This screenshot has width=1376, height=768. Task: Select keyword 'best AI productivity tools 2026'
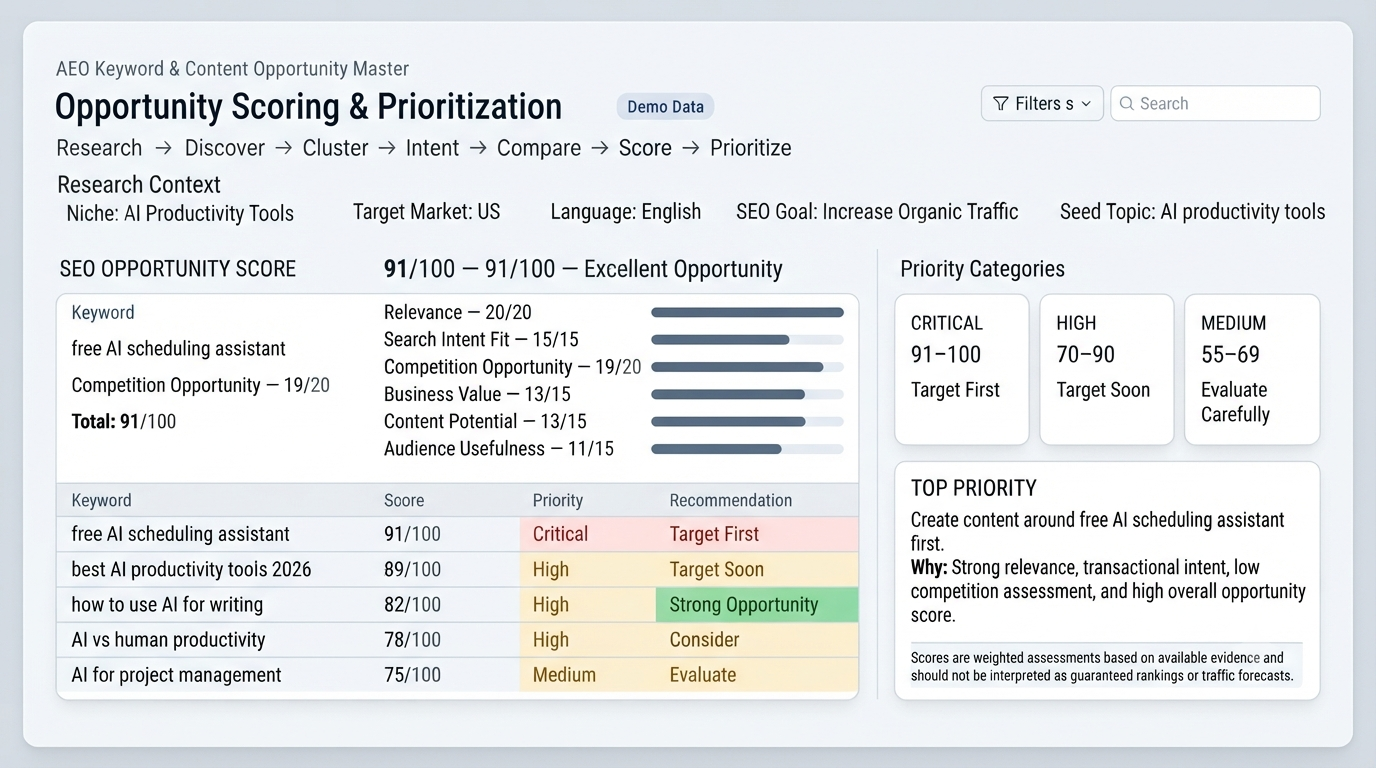tap(191, 570)
